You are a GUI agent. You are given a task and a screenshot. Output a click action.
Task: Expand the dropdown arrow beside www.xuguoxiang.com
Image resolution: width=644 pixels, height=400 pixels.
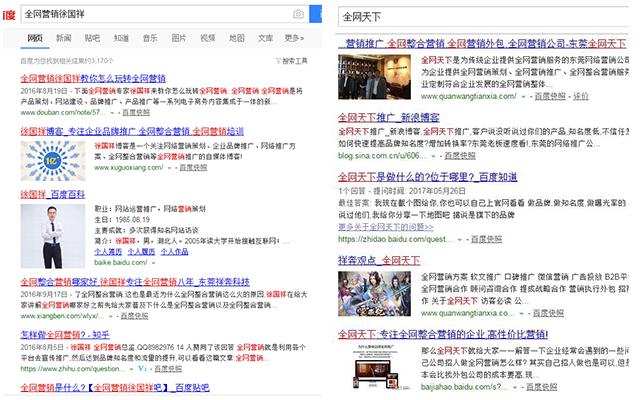(x=169, y=168)
